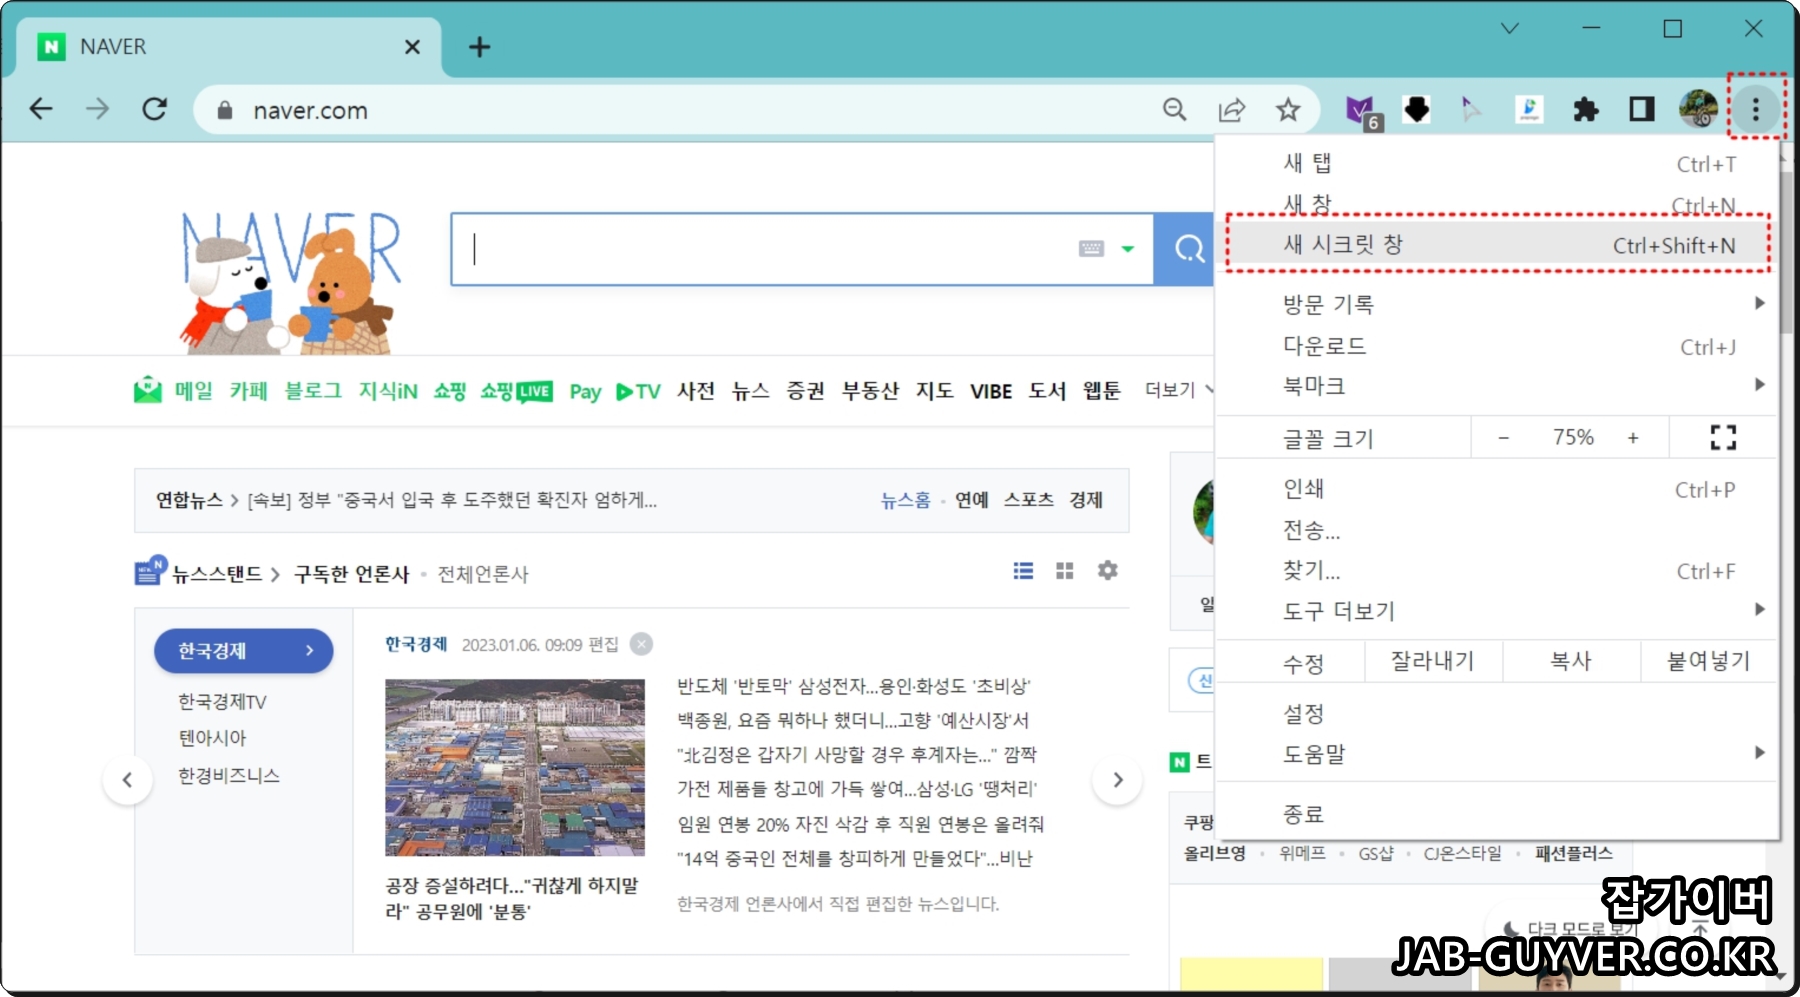Image resolution: width=1800 pixels, height=997 pixels.
Task: Toggle the browser side panel icon
Action: point(1641,109)
